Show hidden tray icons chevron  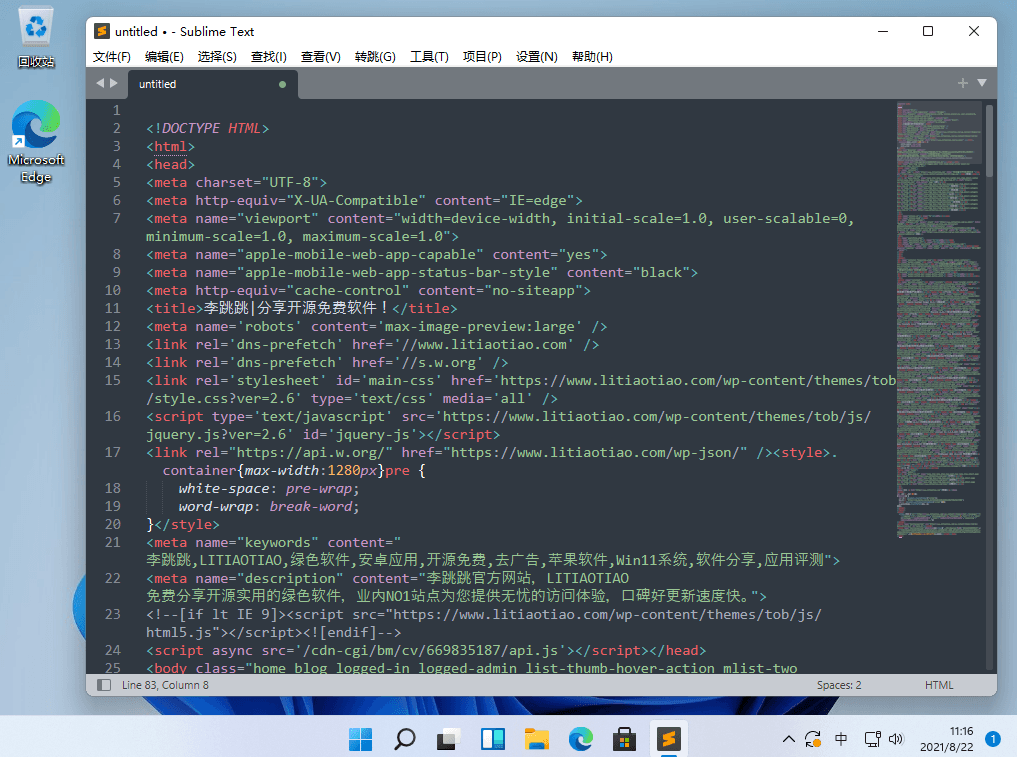tap(789, 739)
